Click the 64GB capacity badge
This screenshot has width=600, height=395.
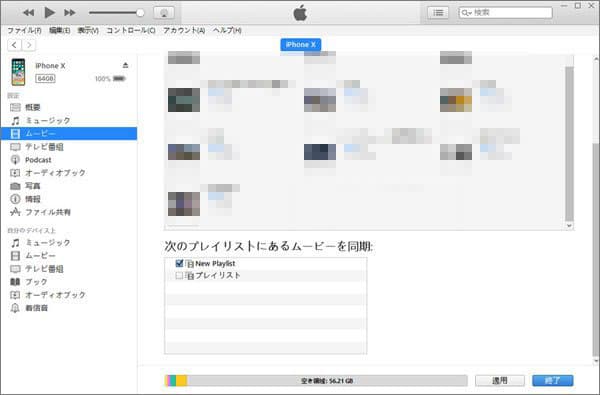pos(46,78)
